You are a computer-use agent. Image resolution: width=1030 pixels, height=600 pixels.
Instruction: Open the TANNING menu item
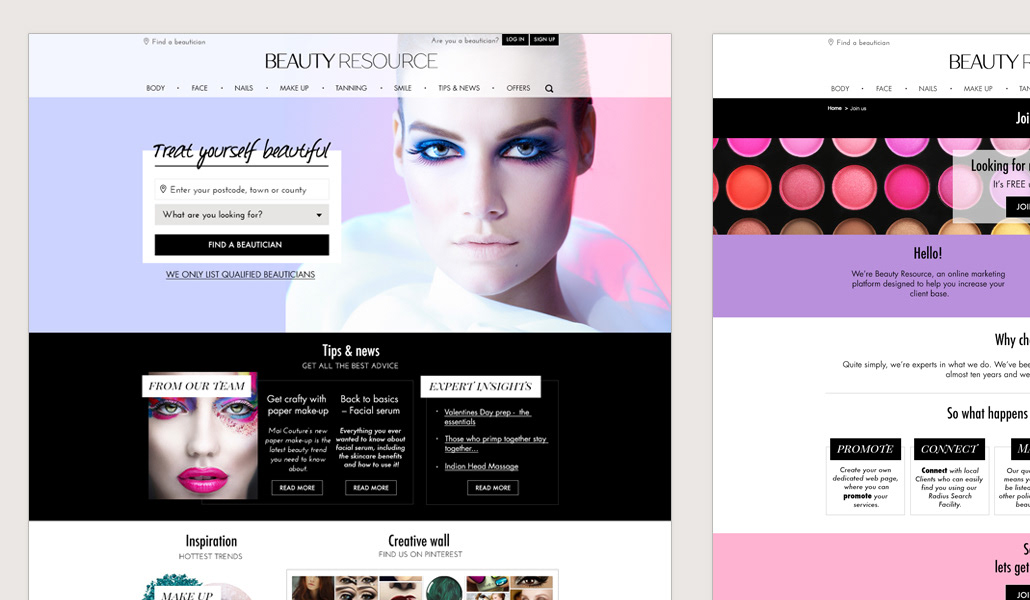(x=351, y=88)
